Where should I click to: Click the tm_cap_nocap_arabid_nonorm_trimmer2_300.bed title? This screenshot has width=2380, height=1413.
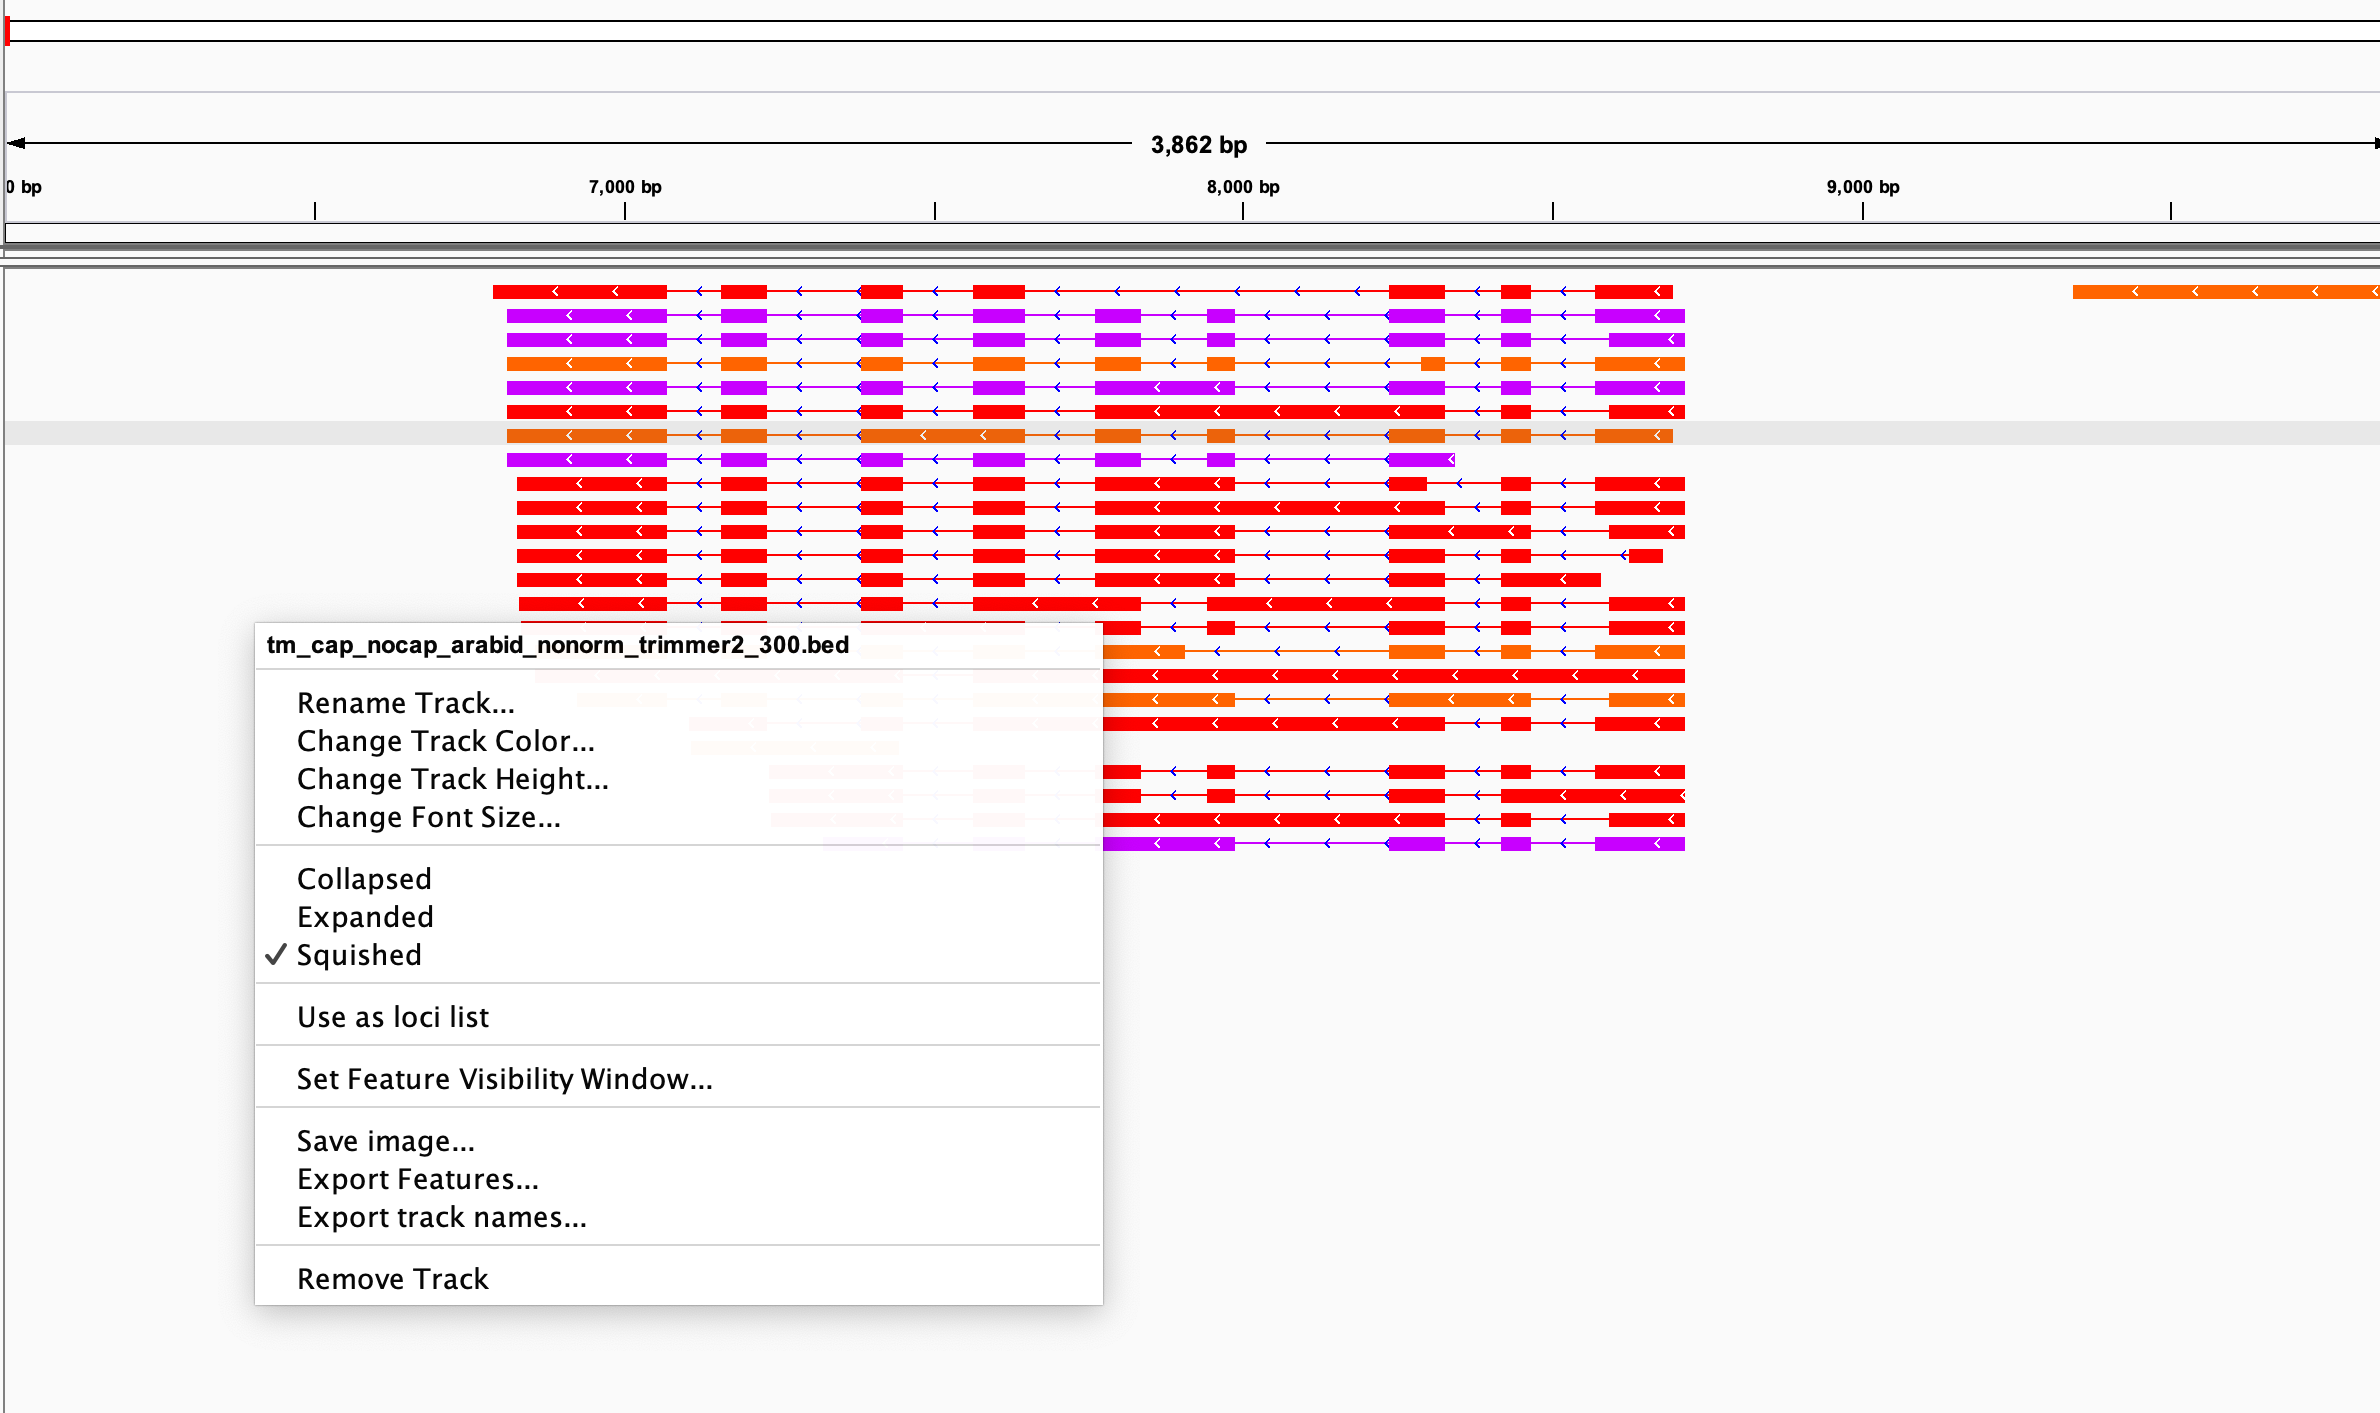tap(556, 645)
